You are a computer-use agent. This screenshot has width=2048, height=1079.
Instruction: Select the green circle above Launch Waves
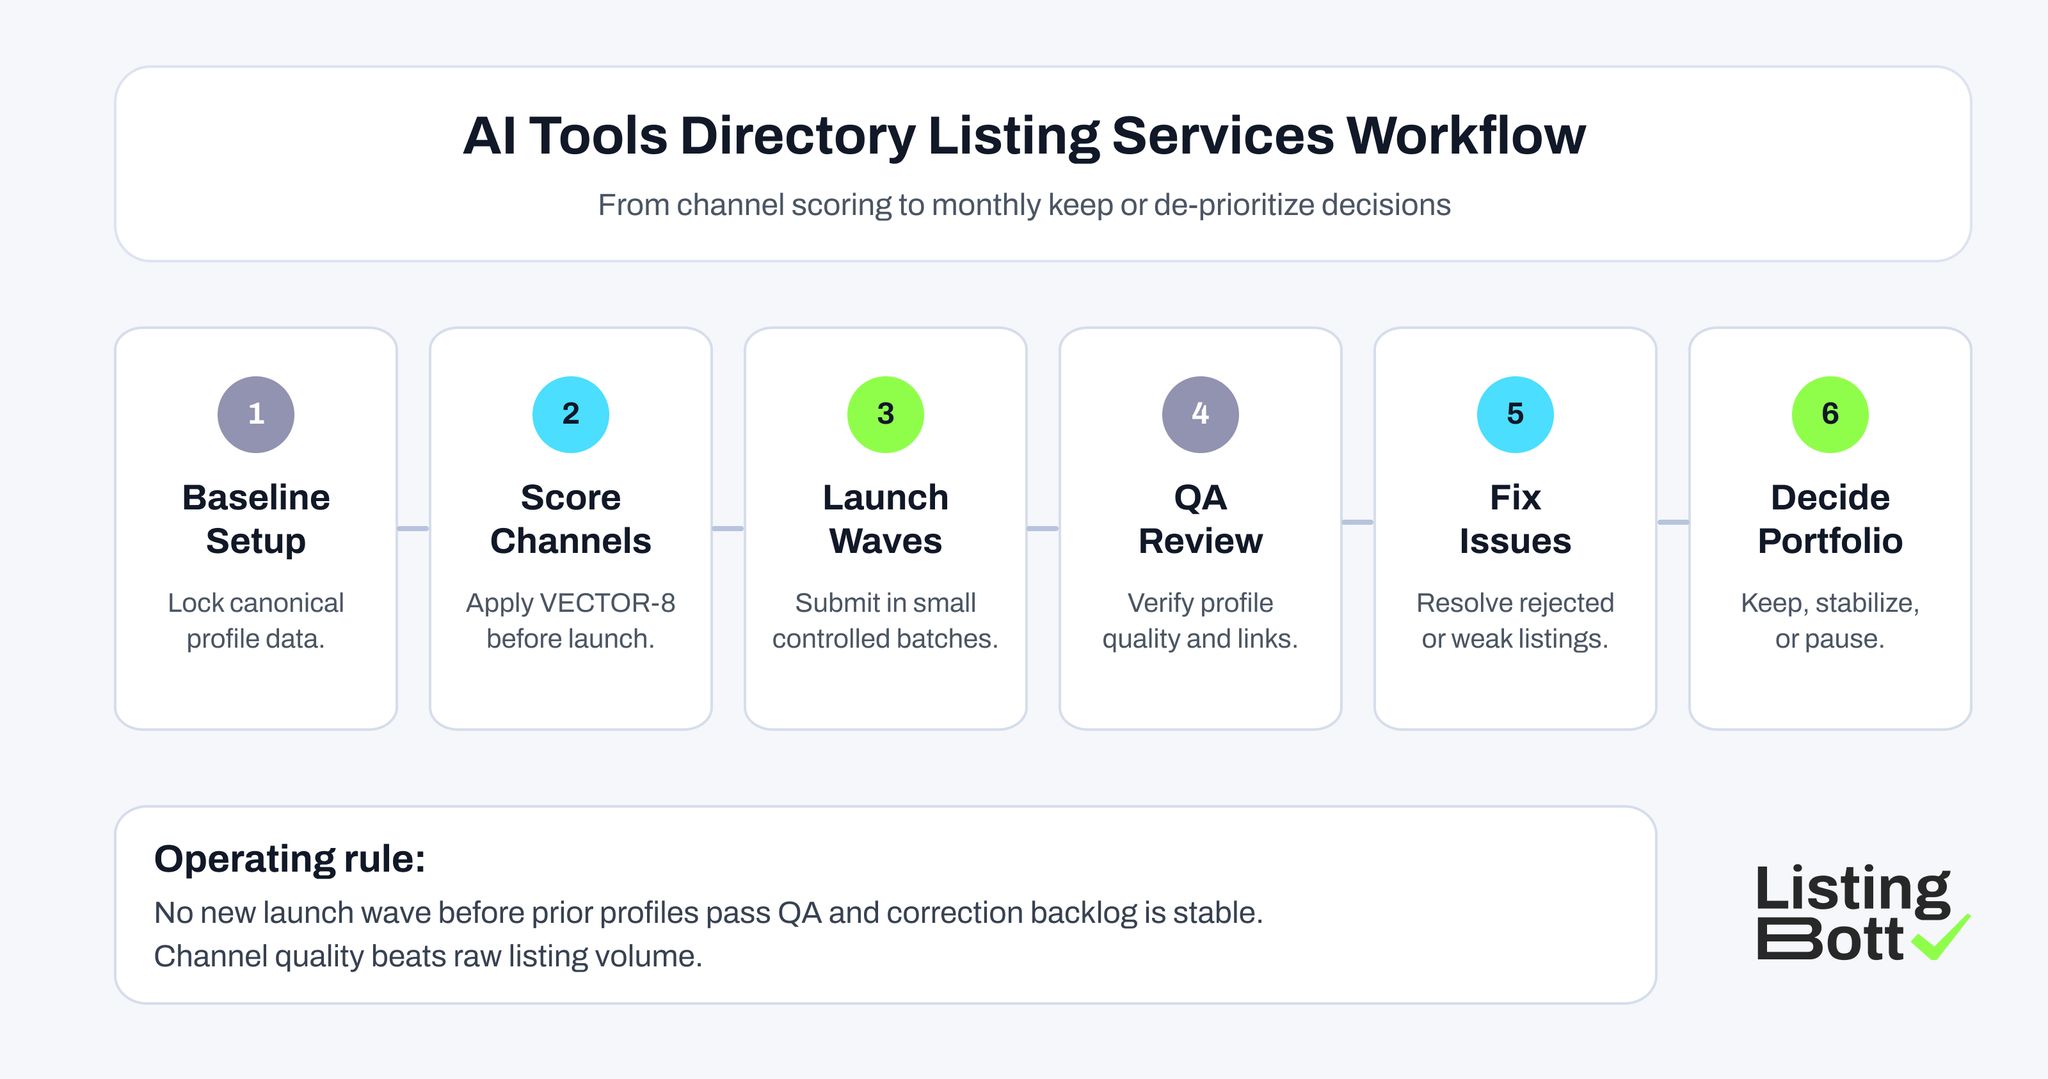coord(885,413)
